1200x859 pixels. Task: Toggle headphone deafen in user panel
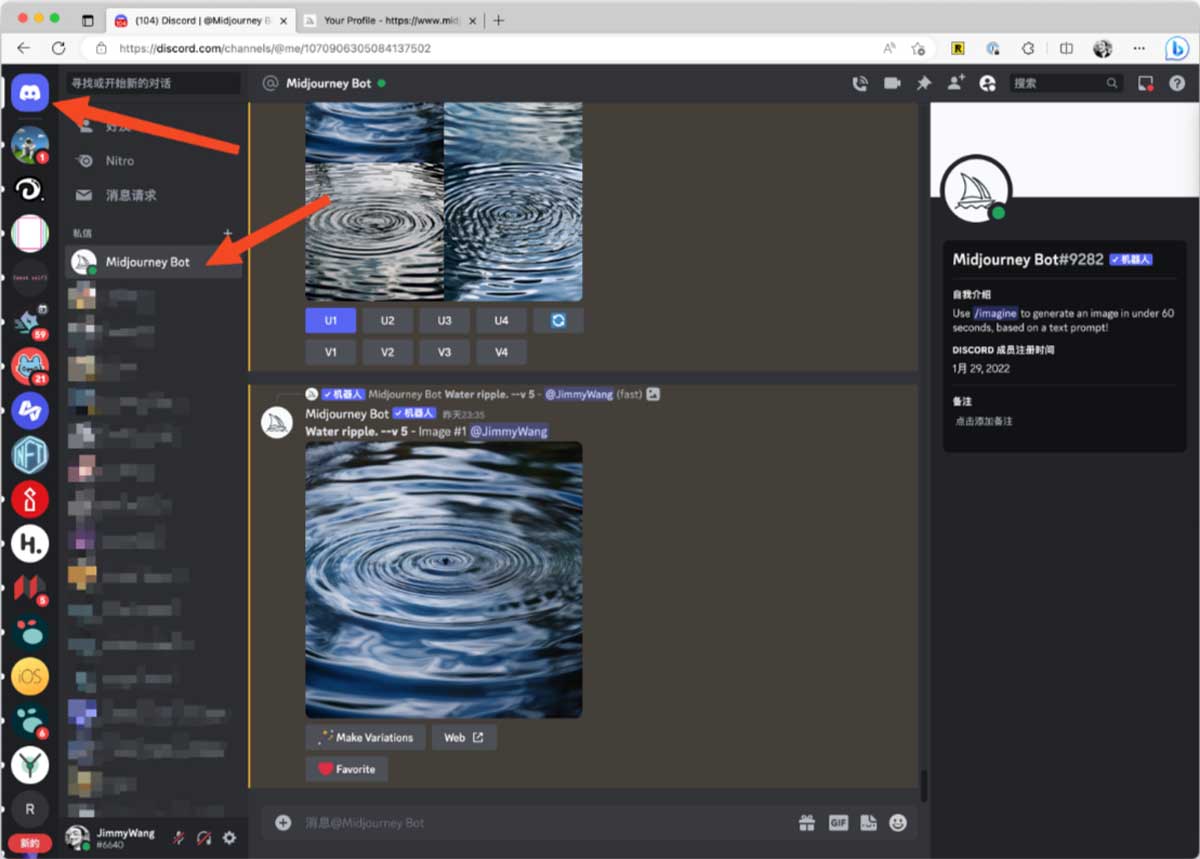203,838
